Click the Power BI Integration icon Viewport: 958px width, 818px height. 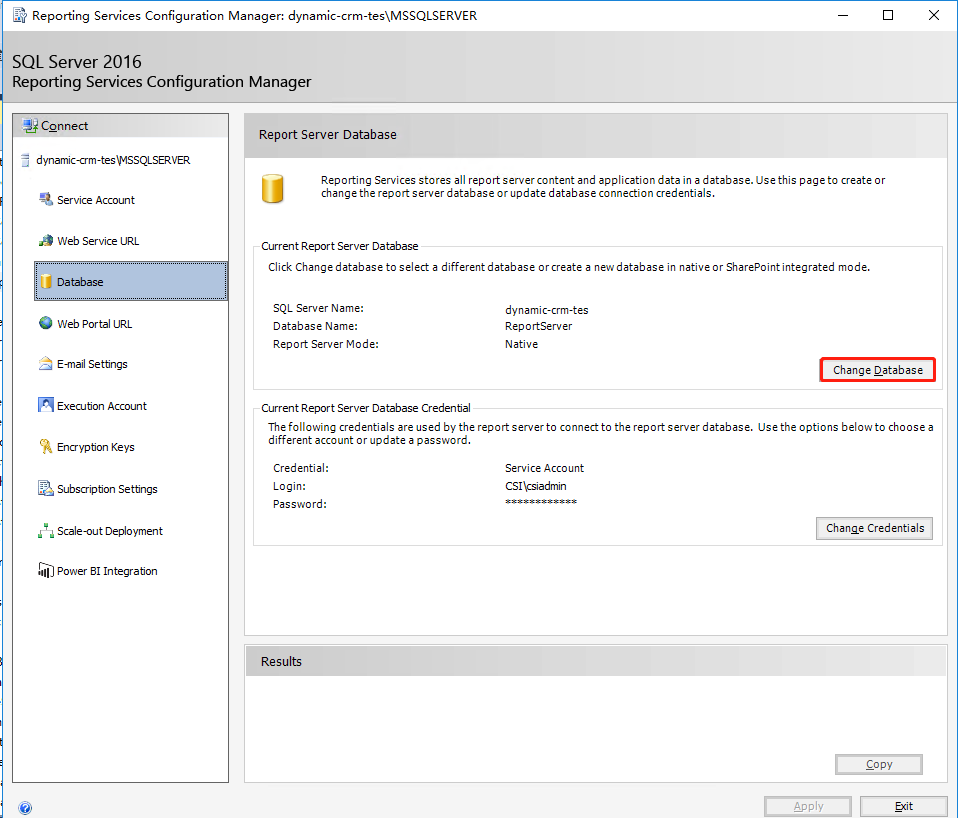click(46, 571)
